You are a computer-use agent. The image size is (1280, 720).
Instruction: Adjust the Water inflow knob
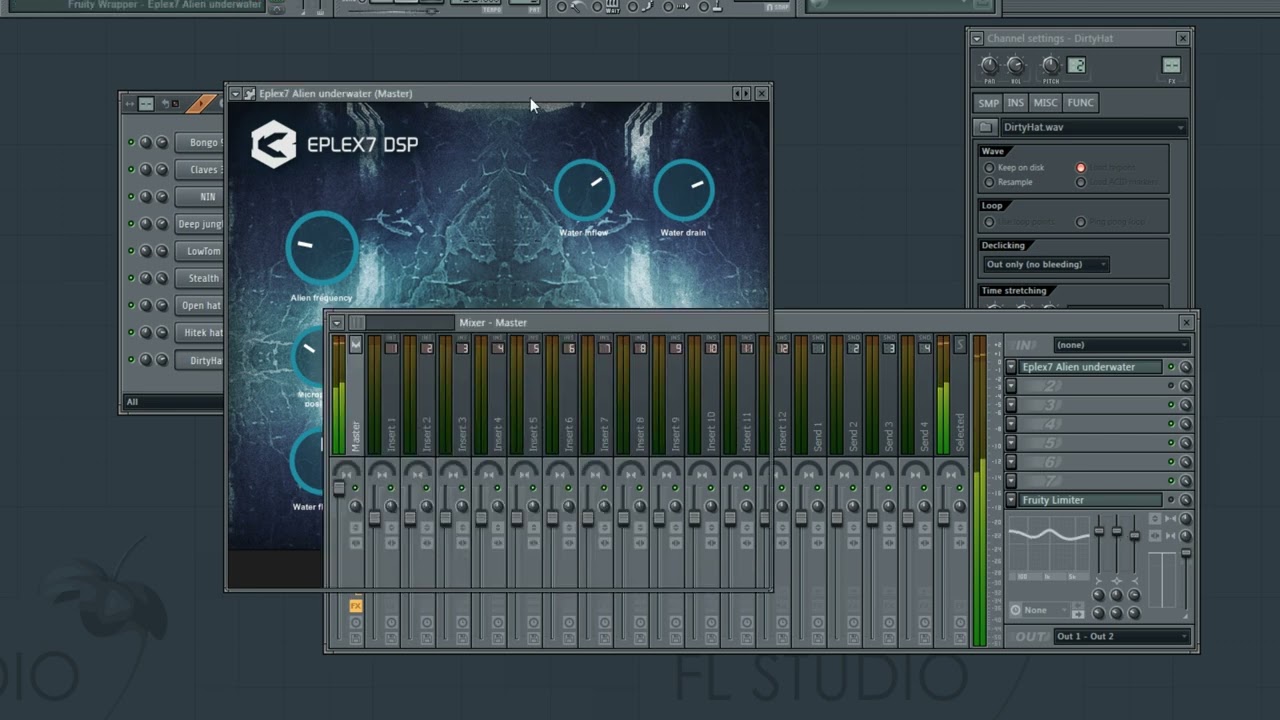[584, 190]
